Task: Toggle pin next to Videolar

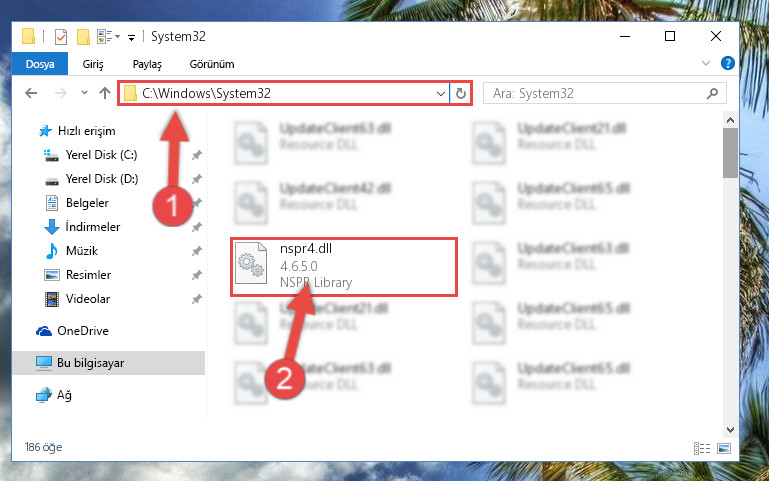Action: (197, 299)
